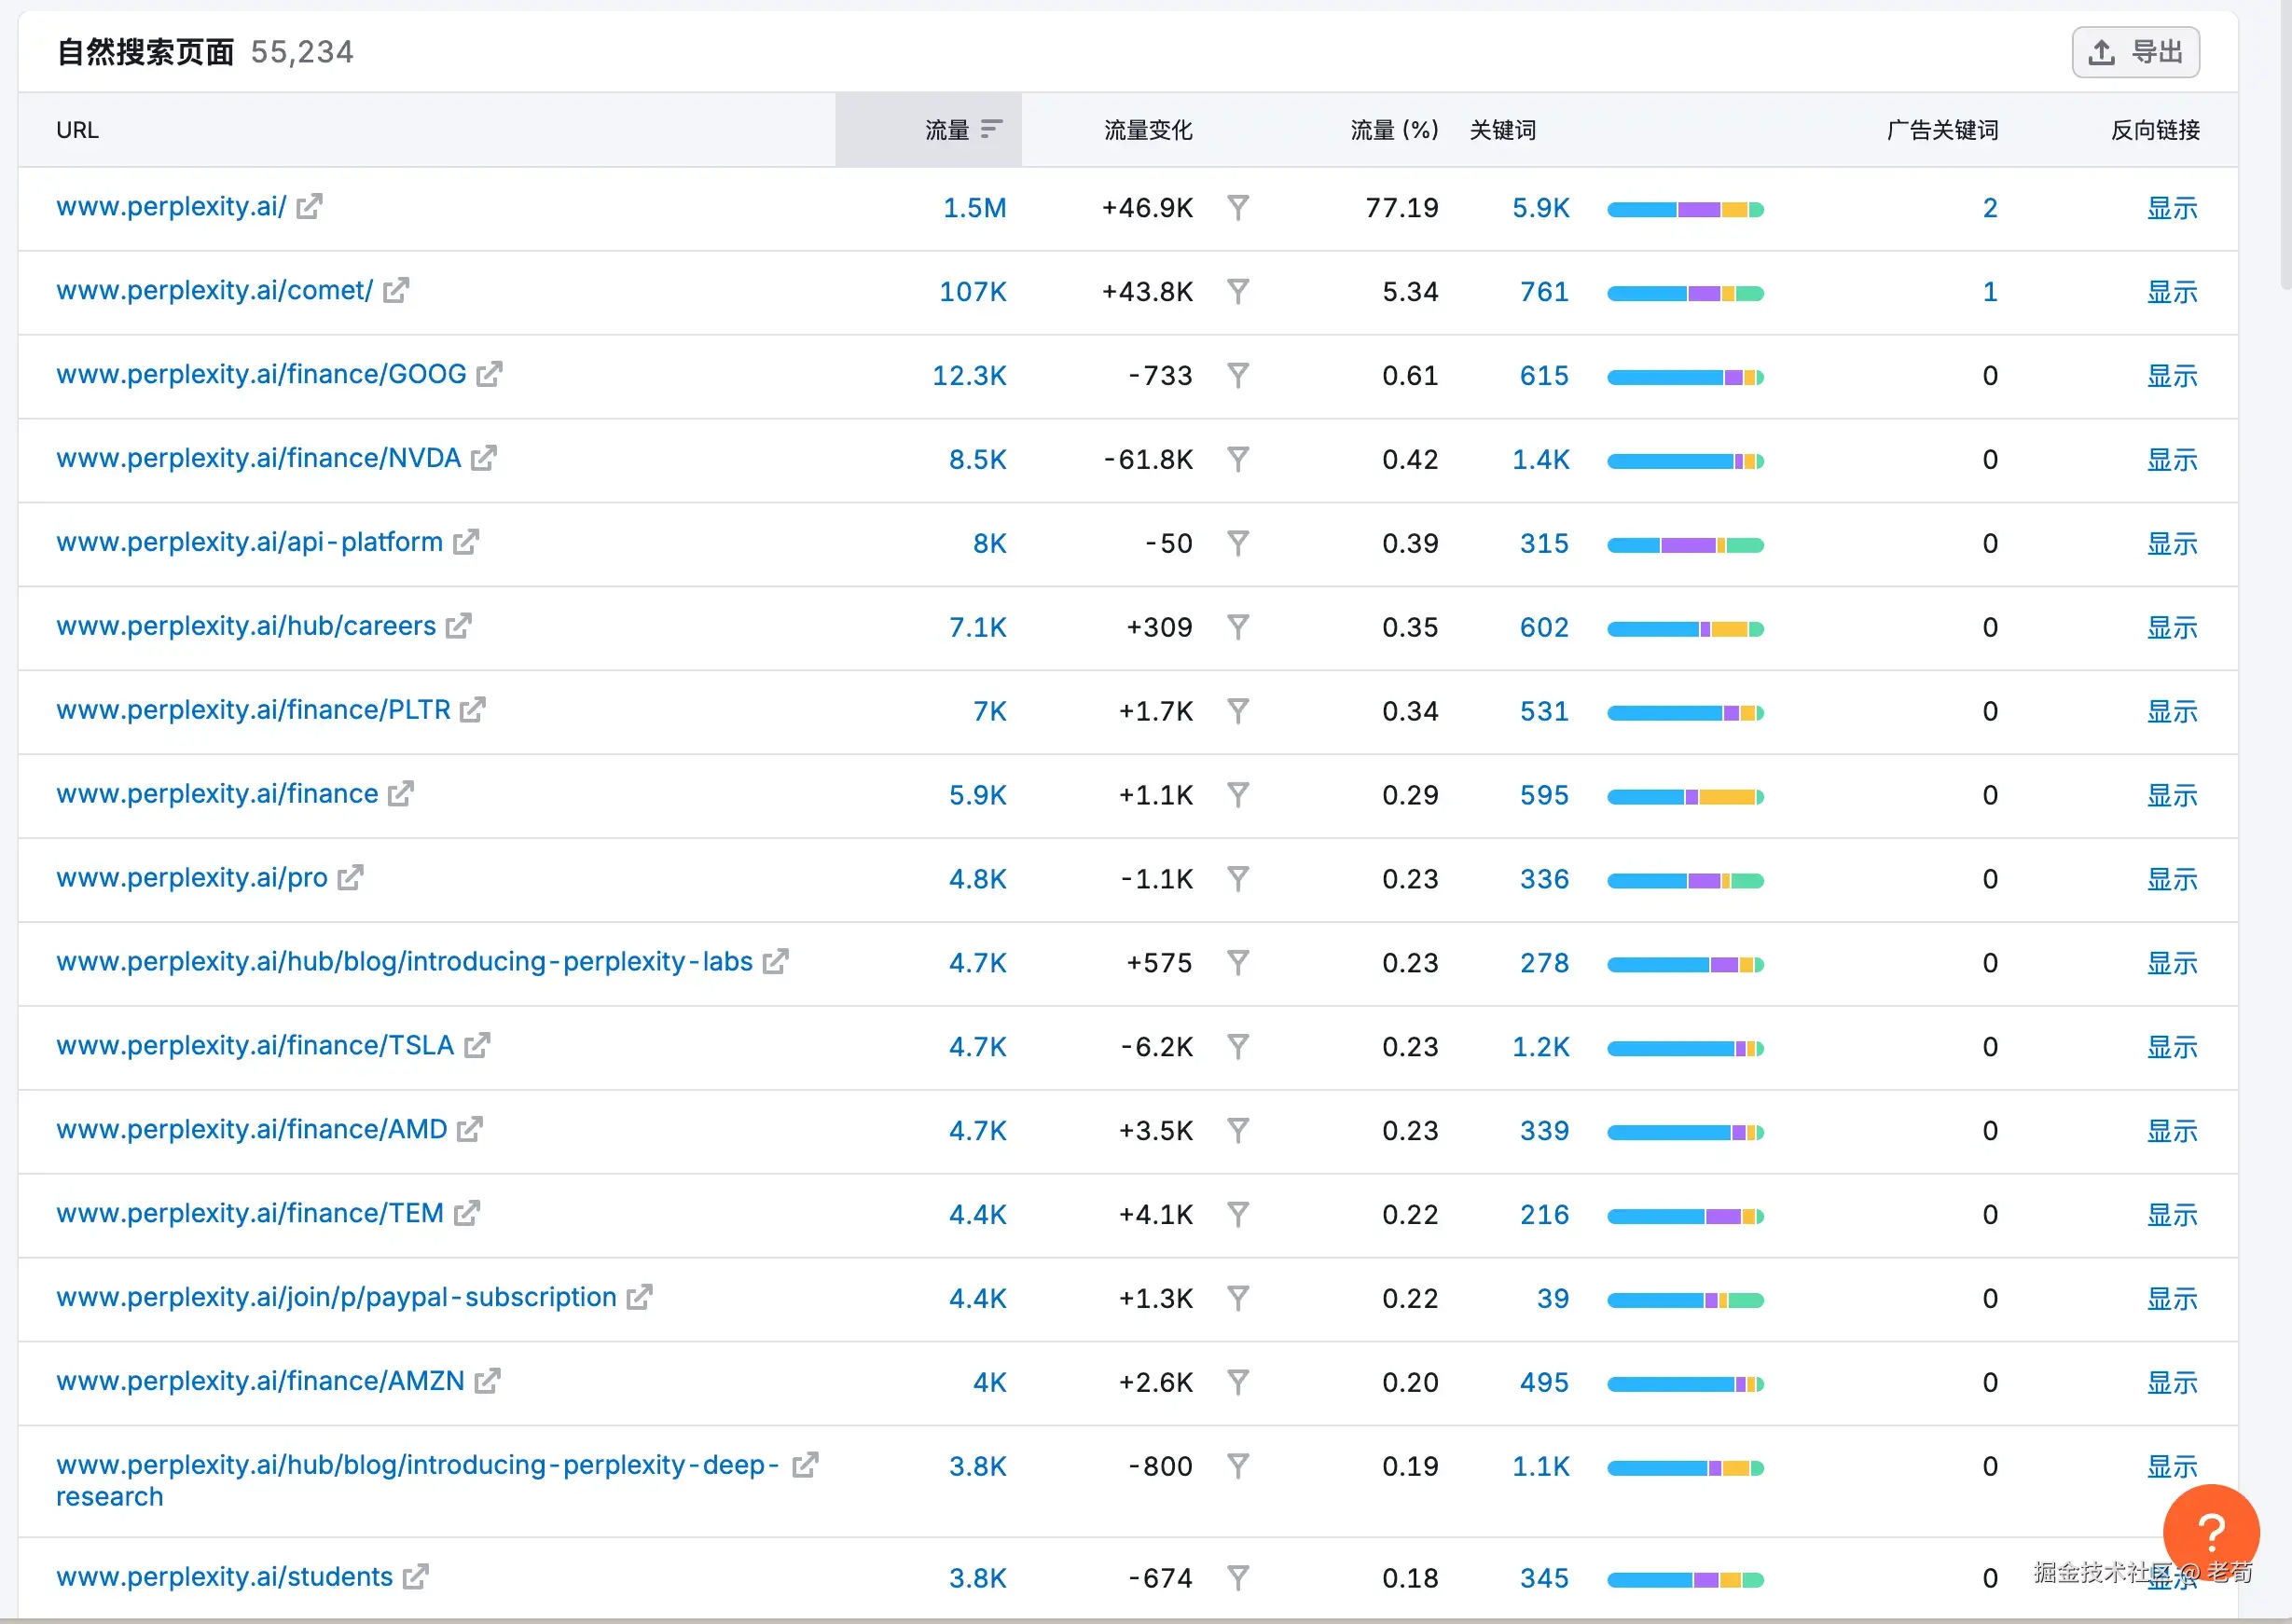Click the 流量变化 column header
Screen dimensions: 2292x1624
(1147, 130)
